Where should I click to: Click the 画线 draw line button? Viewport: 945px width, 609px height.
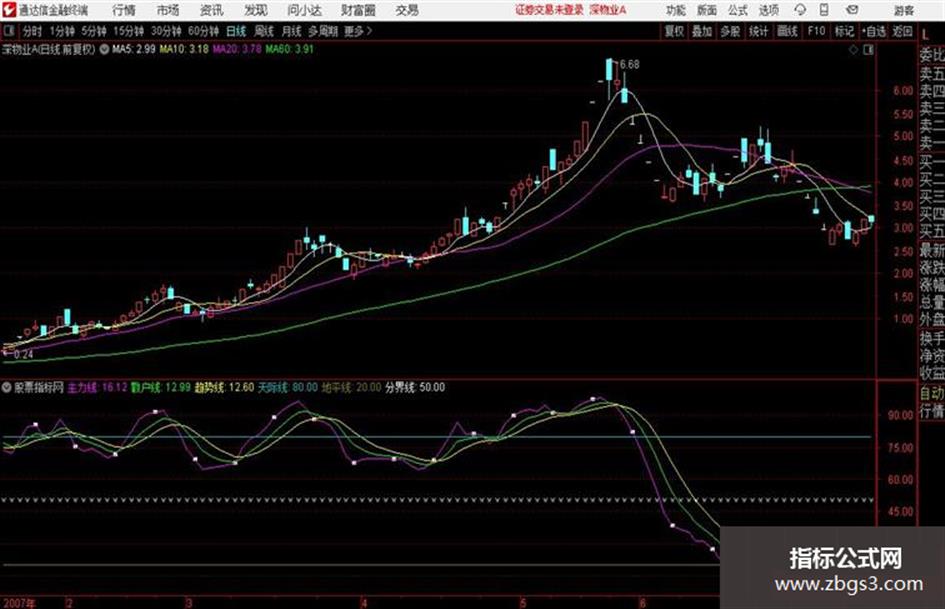787,31
